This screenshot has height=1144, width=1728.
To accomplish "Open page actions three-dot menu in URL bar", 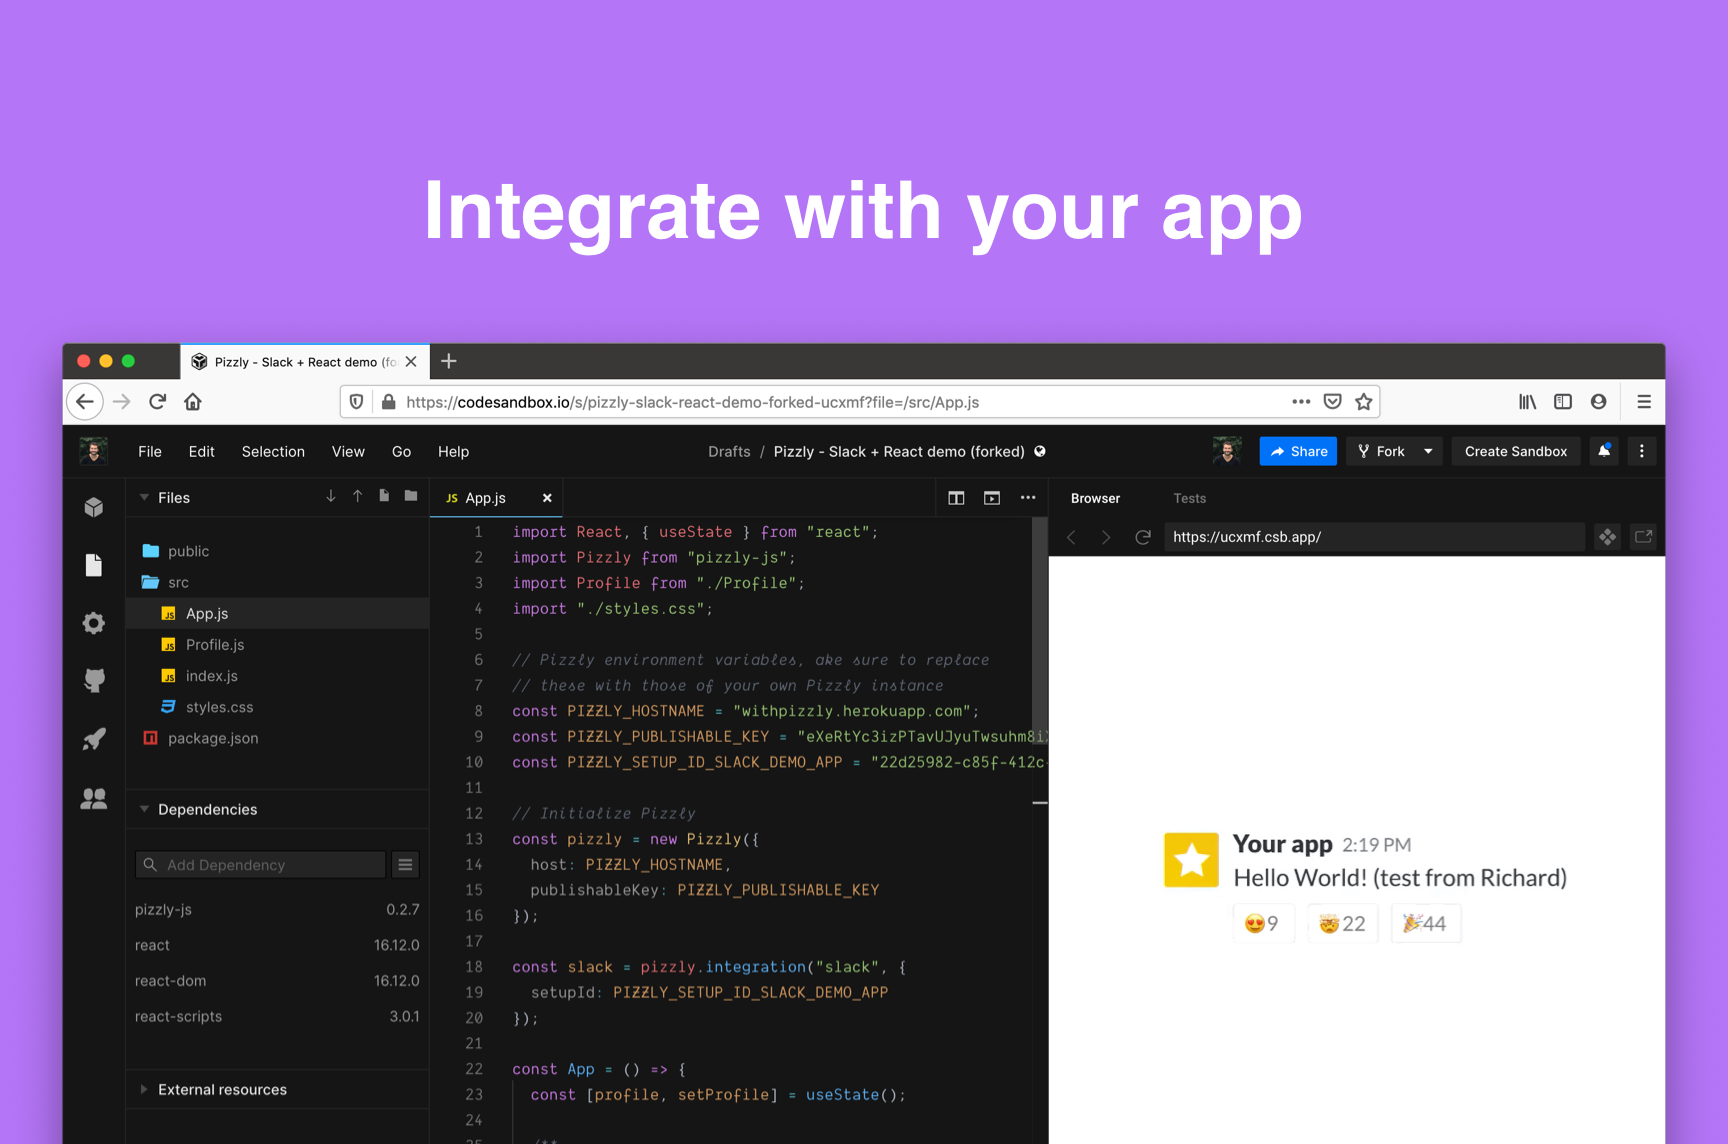I will 1301,402.
